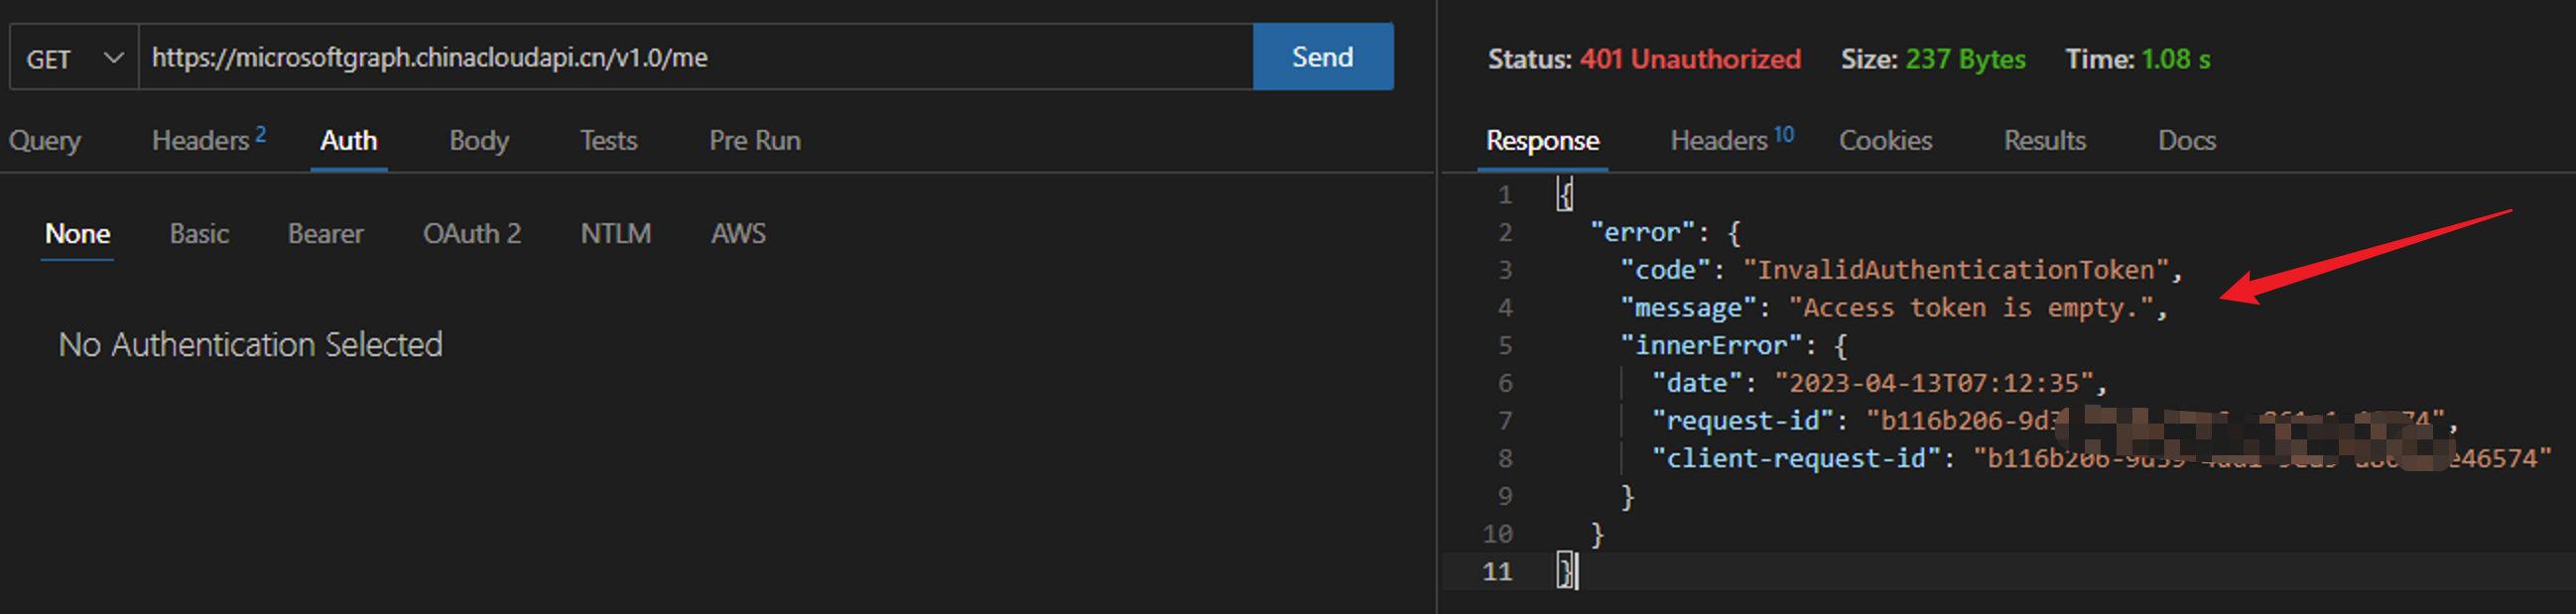Viewport: 2576px width, 614px height.
Task: Switch to the Docs tab
Action: pyautogui.click(x=2186, y=141)
